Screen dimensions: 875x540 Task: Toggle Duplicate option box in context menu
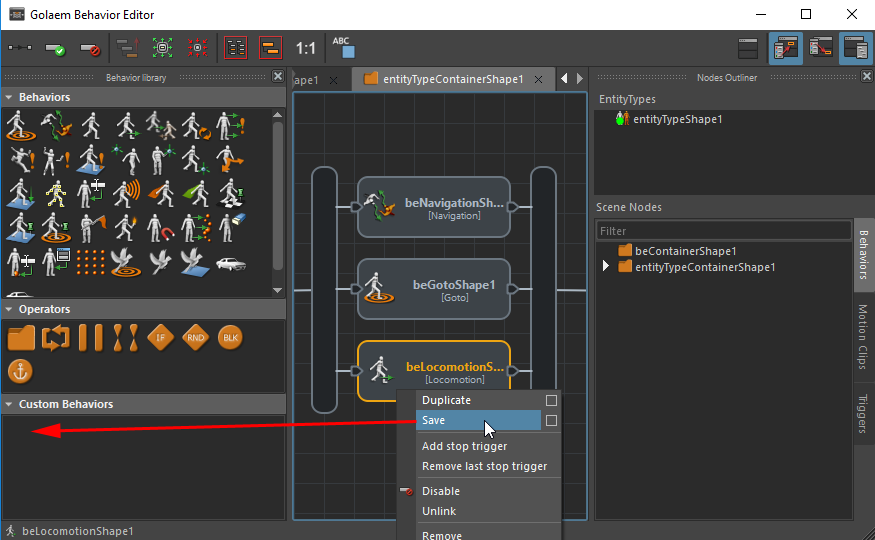click(551, 401)
